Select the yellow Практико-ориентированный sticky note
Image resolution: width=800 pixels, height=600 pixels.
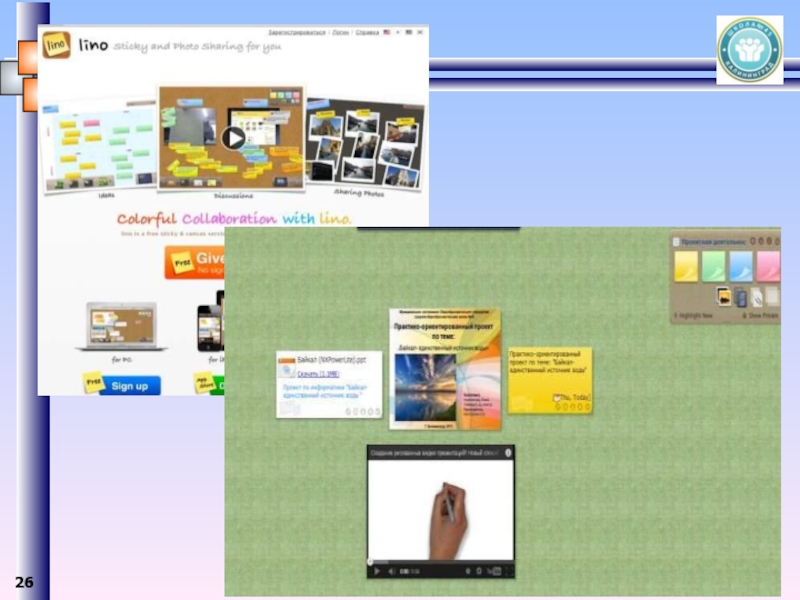click(550, 380)
